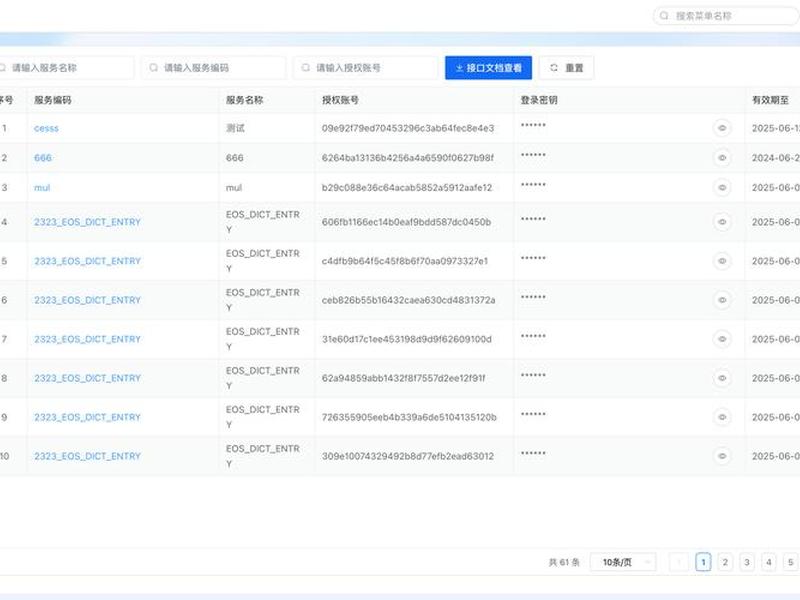This screenshot has height=600, width=800.
Task: Show the key for account 31e60d17c1ee453198d9d9f62609100d
Action: click(722, 339)
